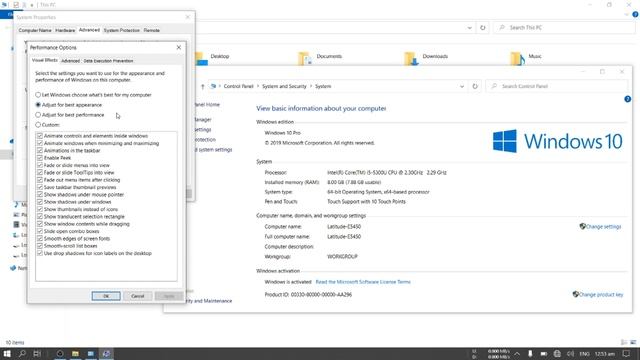640x360 pixels.
Task: Open the Advanced tab in Performance Options
Action: click(70, 61)
